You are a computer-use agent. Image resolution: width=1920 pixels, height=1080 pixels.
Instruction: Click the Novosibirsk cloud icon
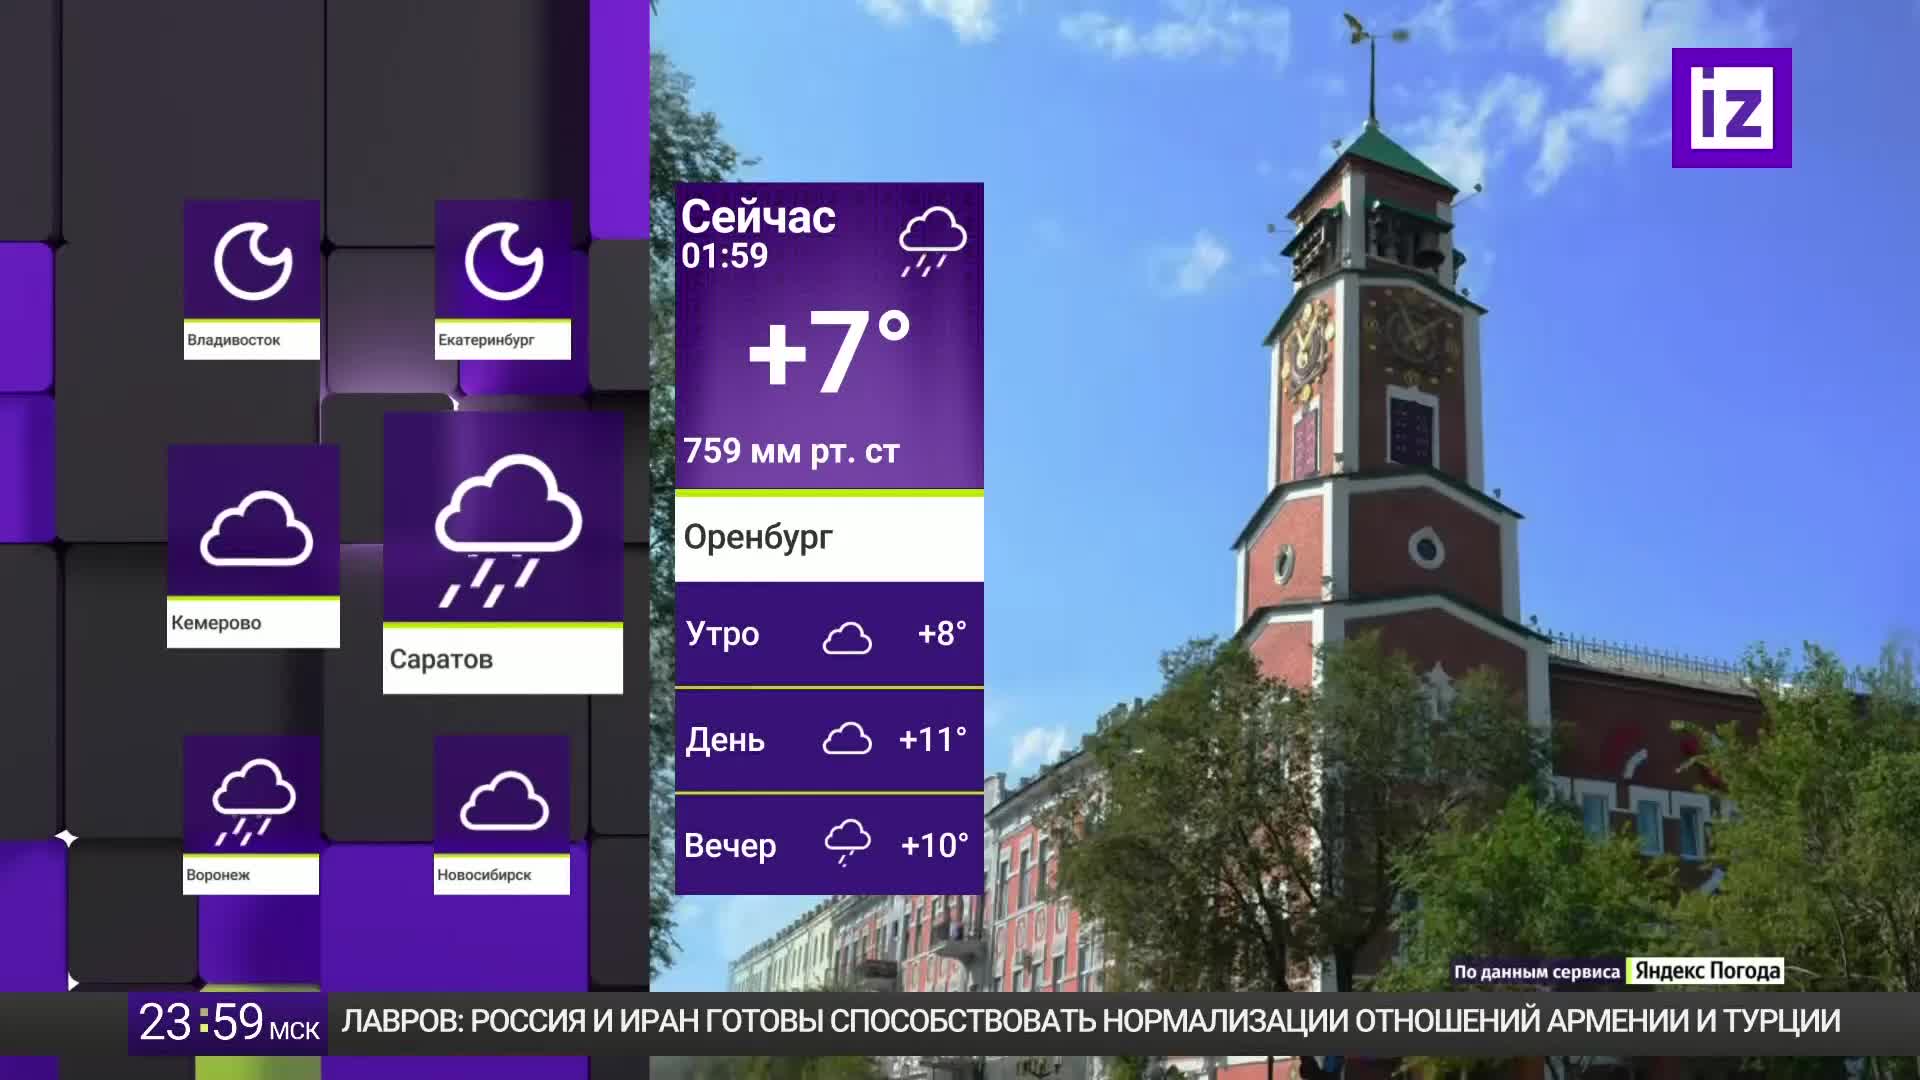pos(504,801)
